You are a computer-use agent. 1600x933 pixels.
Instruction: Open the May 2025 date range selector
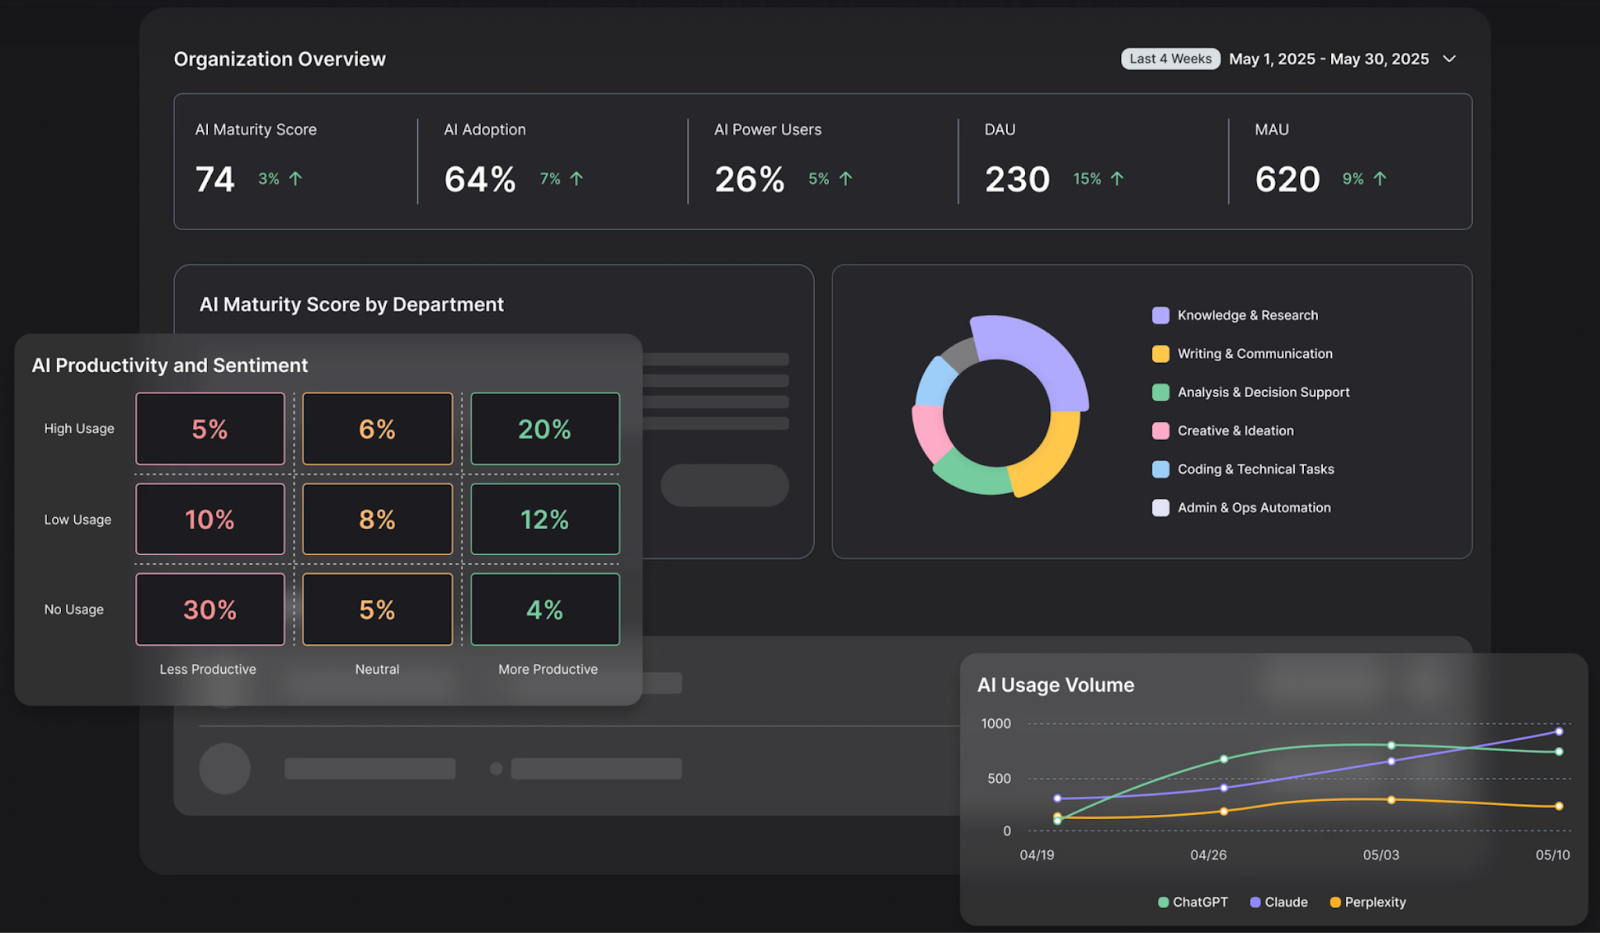[1328, 59]
